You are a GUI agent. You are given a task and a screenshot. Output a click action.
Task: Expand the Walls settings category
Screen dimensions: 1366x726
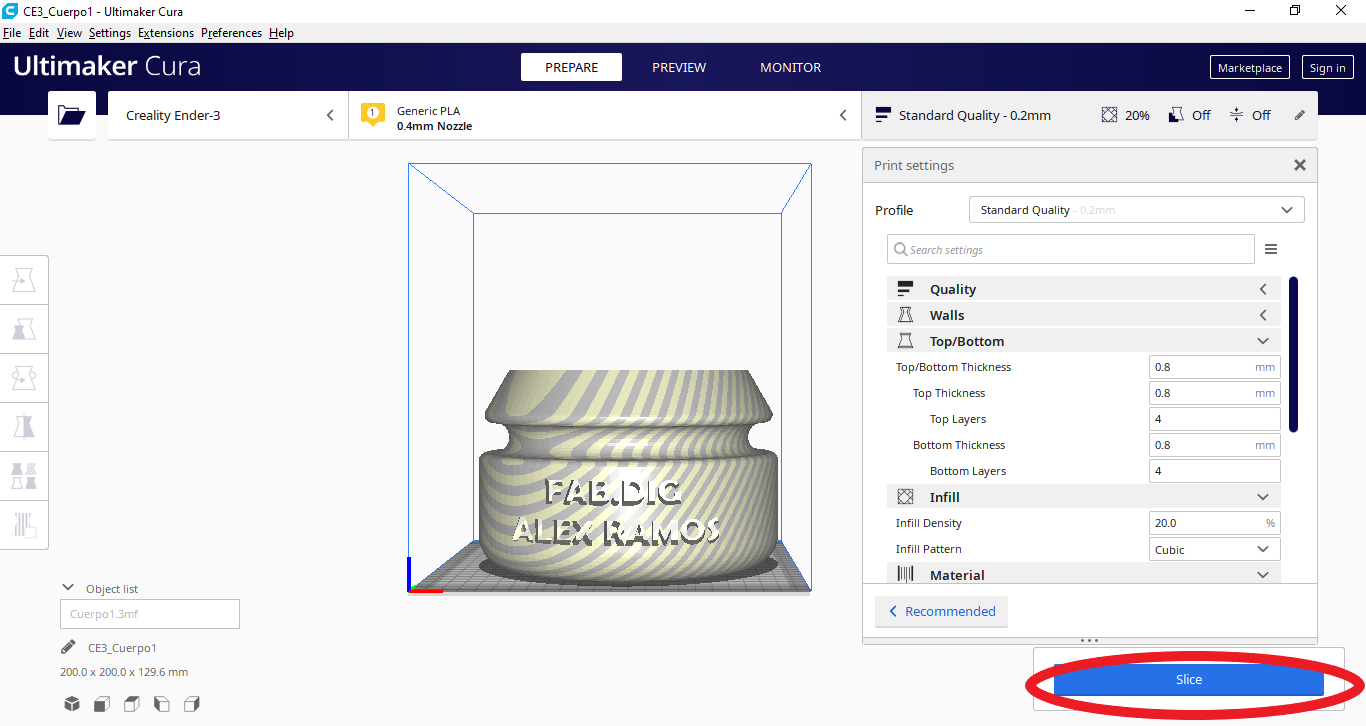click(x=1083, y=315)
